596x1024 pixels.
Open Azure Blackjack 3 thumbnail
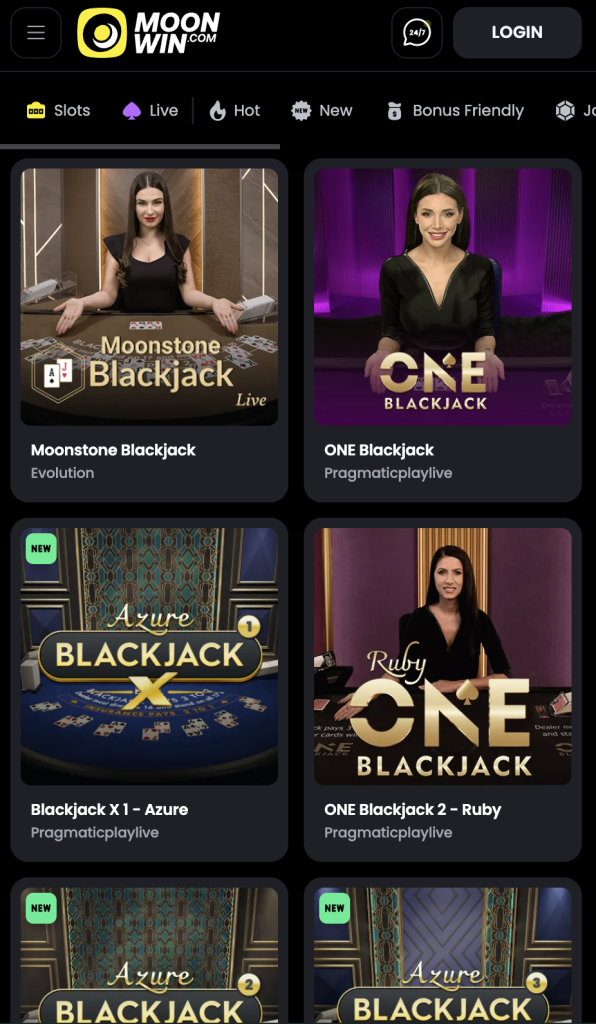point(443,955)
